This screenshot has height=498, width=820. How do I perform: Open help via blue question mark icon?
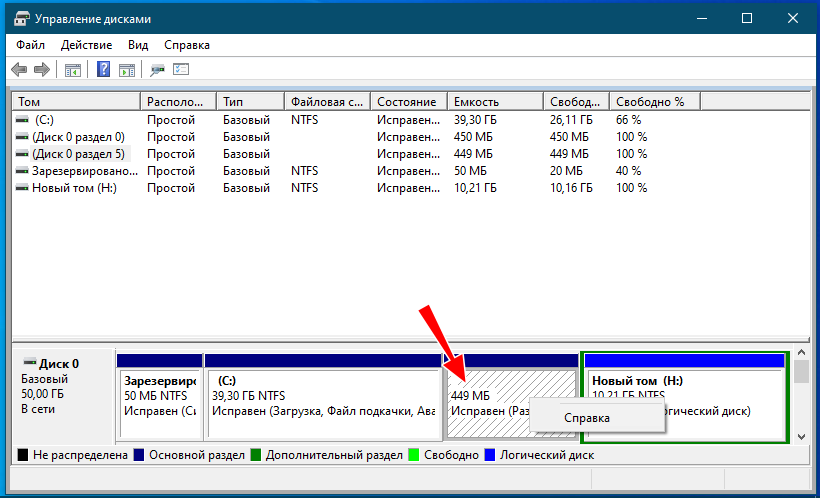point(103,69)
